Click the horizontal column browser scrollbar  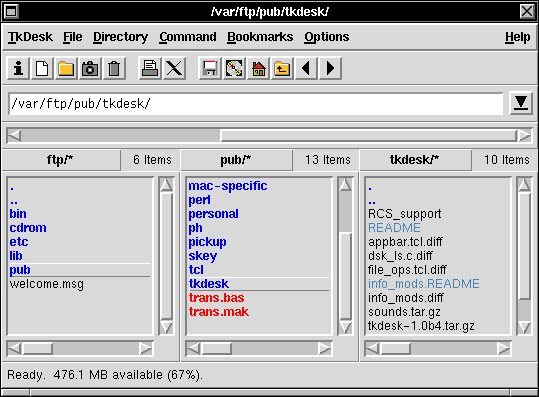point(269,135)
